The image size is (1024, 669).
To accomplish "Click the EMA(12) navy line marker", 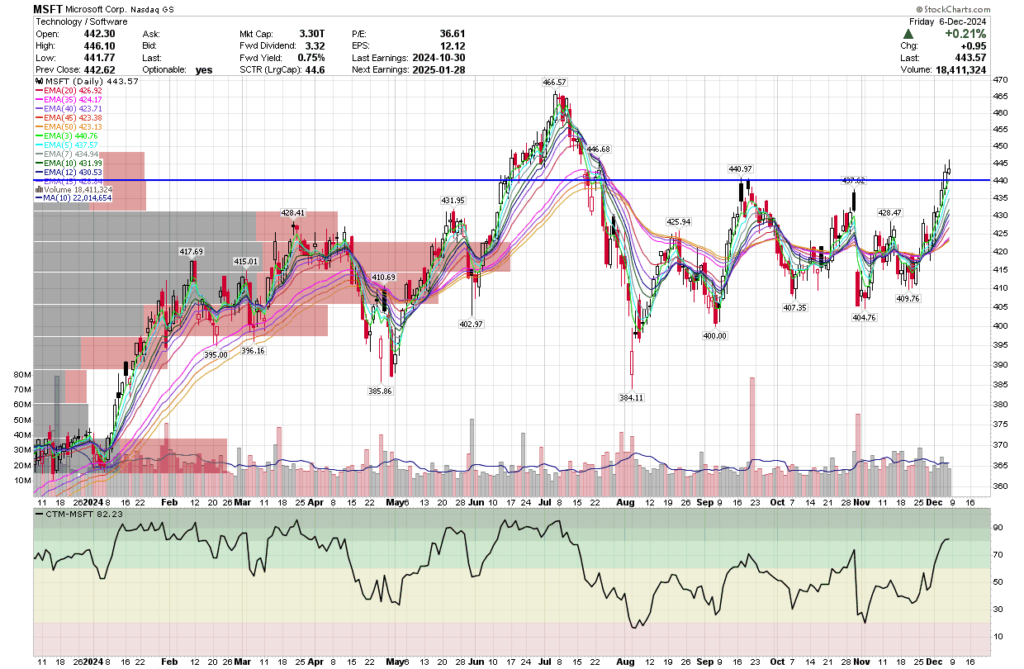I will click(39, 172).
